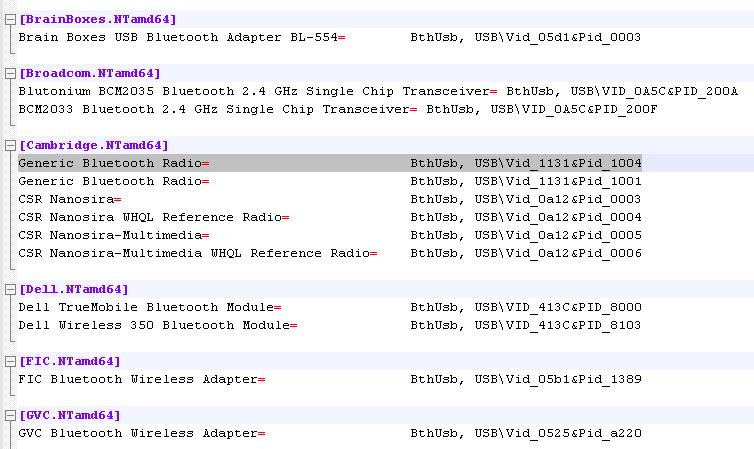754x449 pixels.
Task: Click GVC Bluetooth Wireless Adapter text
Action: 138,433
